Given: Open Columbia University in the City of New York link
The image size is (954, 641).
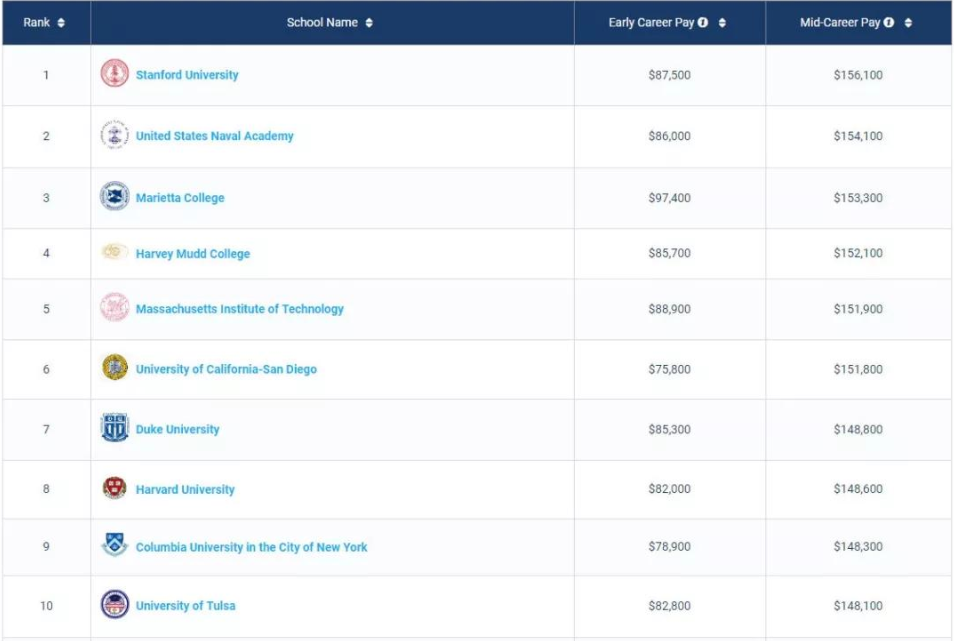Looking at the screenshot, I should (251, 547).
